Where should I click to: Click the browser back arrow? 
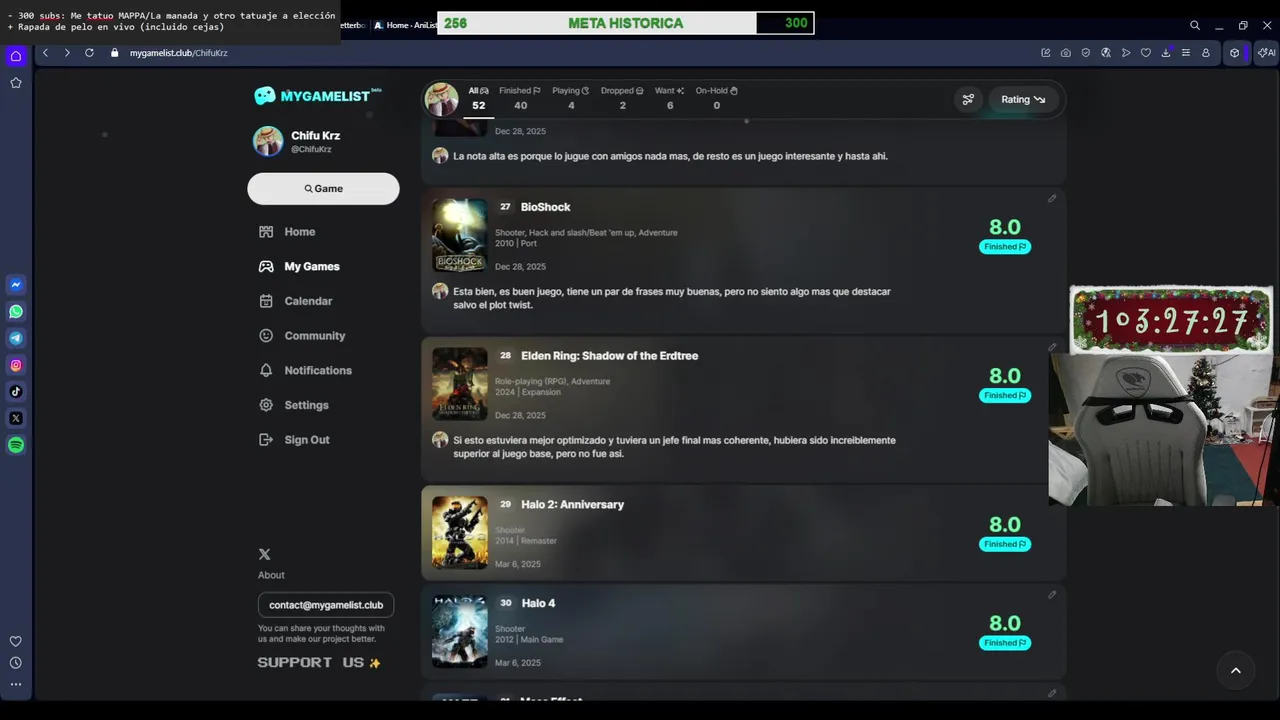coord(45,53)
